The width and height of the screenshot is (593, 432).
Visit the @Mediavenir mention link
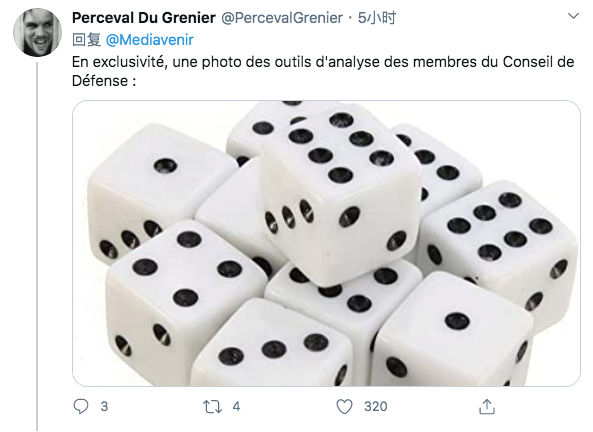pyautogui.click(x=150, y=40)
